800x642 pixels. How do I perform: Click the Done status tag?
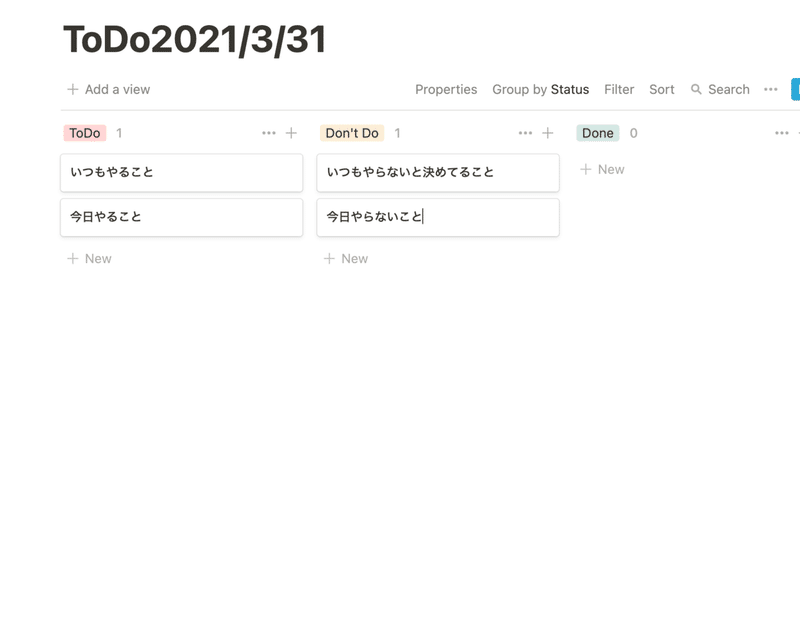(597, 133)
